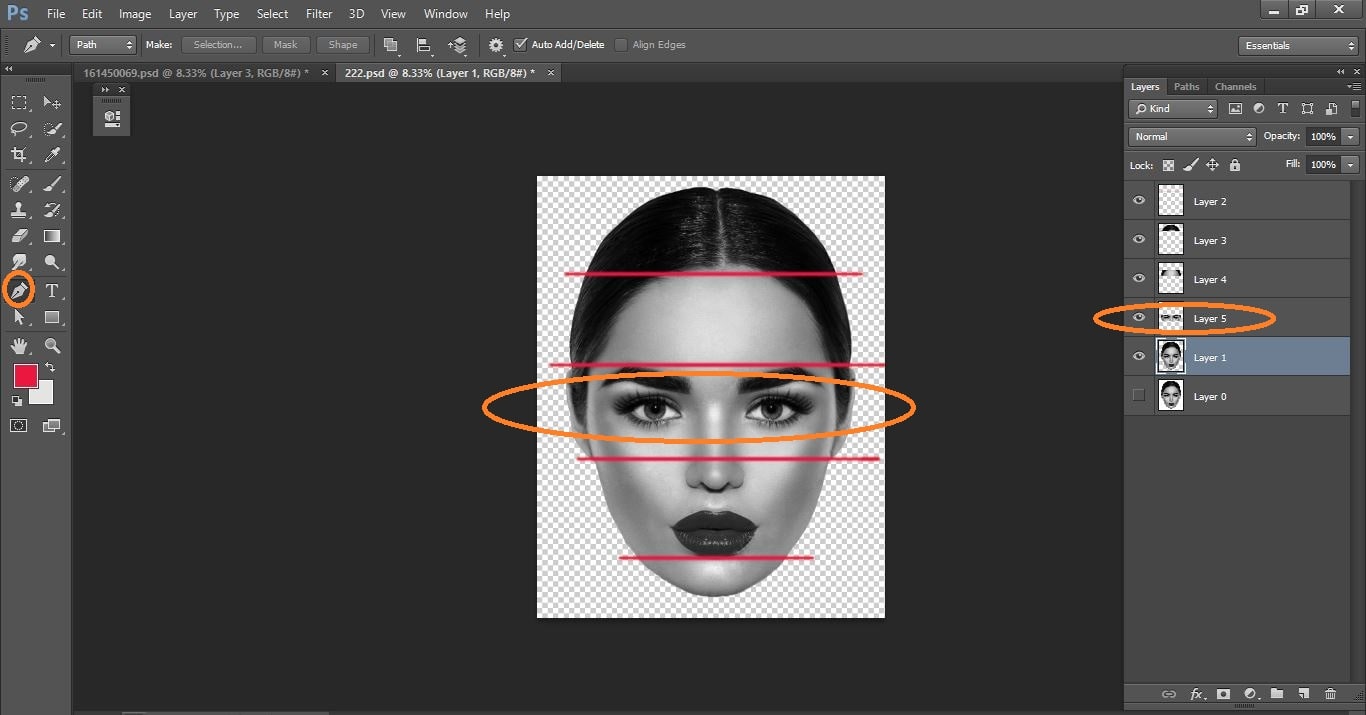Click the Create New Layer icon
Image resolution: width=1366 pixels, height=715 pixels.
[1303, 693]
